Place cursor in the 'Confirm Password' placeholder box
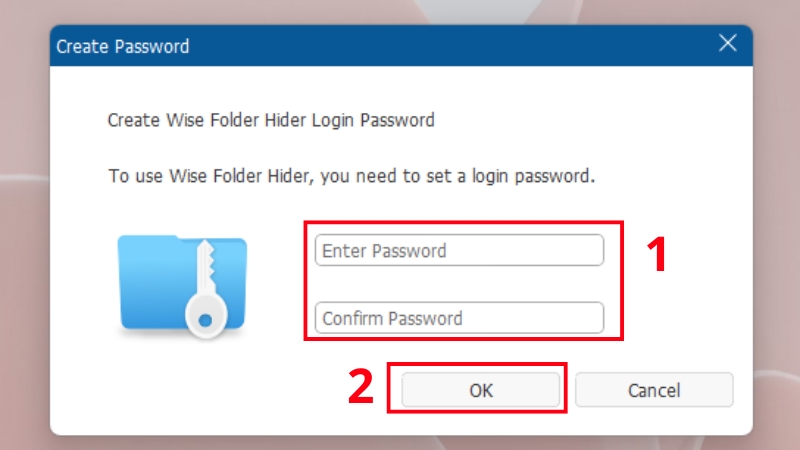The image size is (800, 450). click(459, 318)
